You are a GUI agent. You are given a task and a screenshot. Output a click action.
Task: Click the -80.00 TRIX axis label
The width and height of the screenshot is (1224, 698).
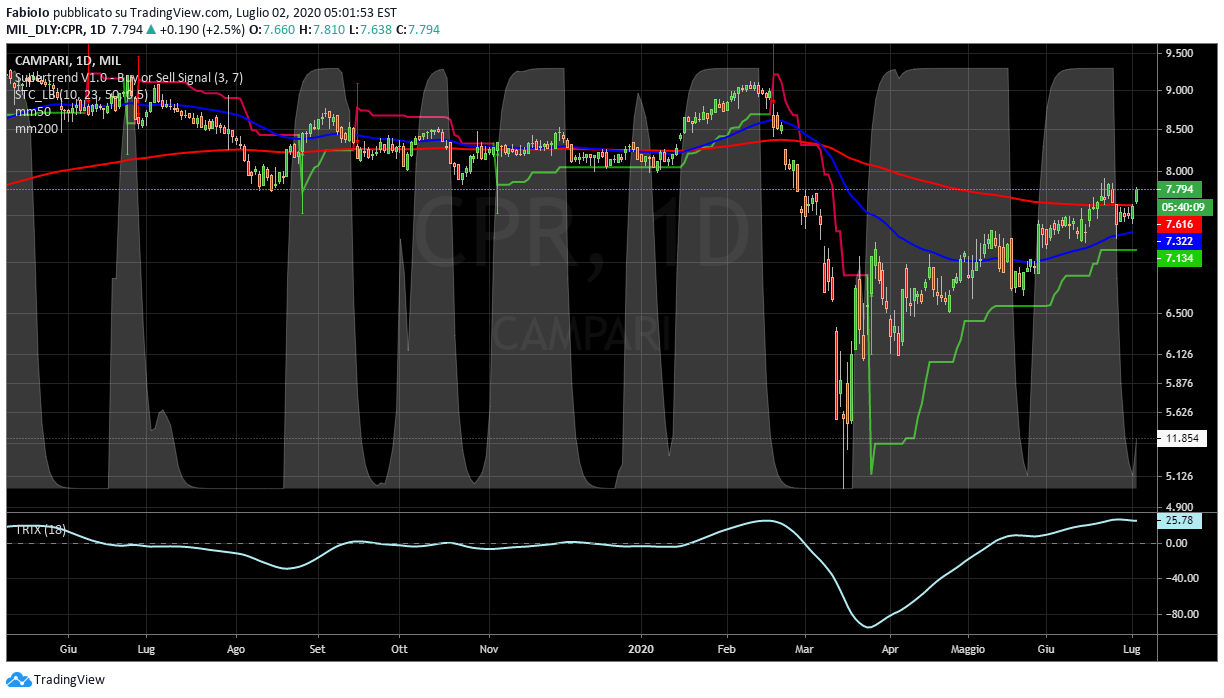click(x=1180, y=614)
